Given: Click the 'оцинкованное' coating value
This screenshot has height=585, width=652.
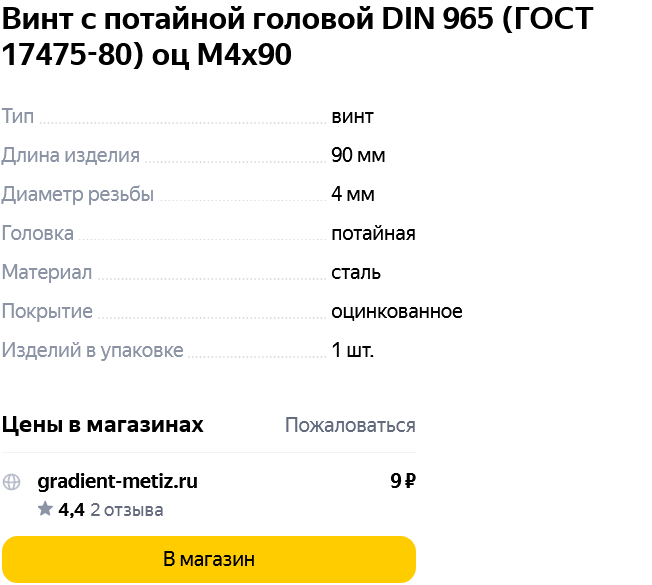Looking at the screenshot, I should point(397,312).
